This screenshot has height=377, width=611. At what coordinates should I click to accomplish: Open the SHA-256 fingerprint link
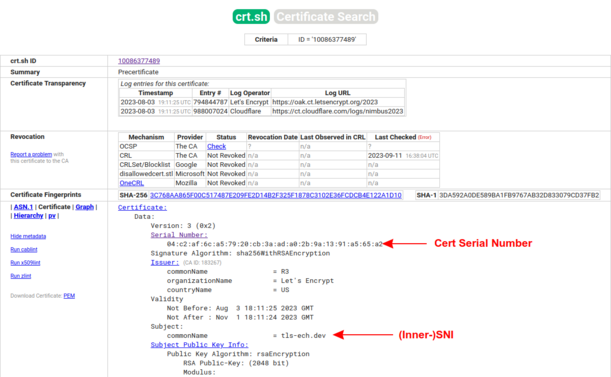pyautogui.click(x=275, y=195)
